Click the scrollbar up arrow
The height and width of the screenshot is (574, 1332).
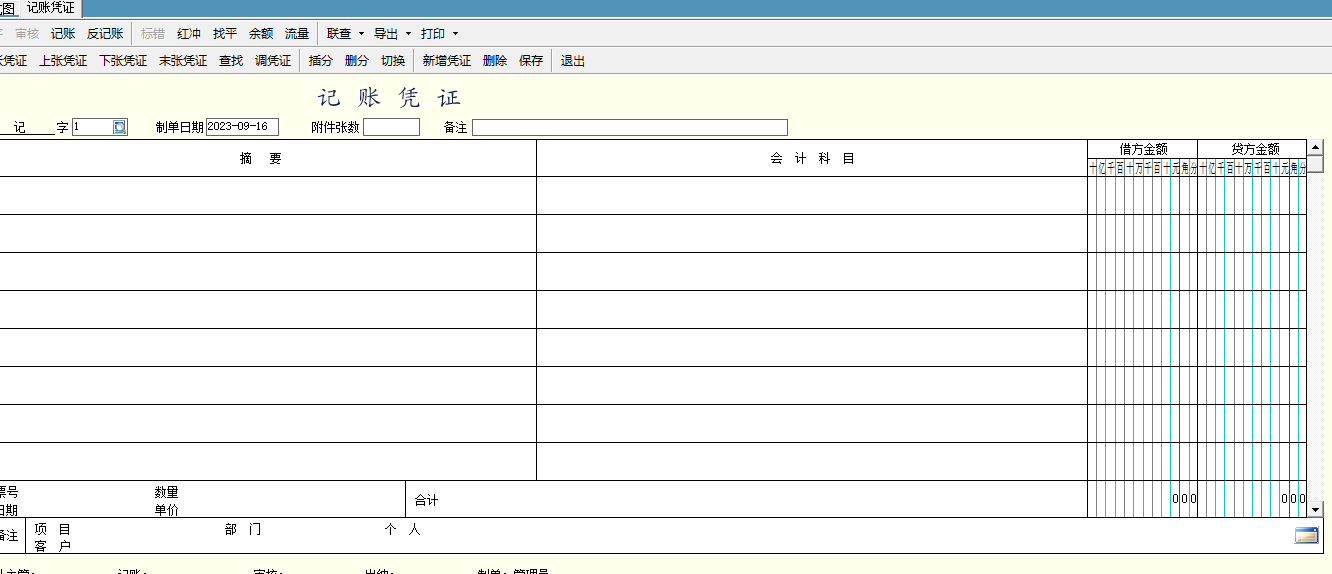click(x=1315, y=148)
